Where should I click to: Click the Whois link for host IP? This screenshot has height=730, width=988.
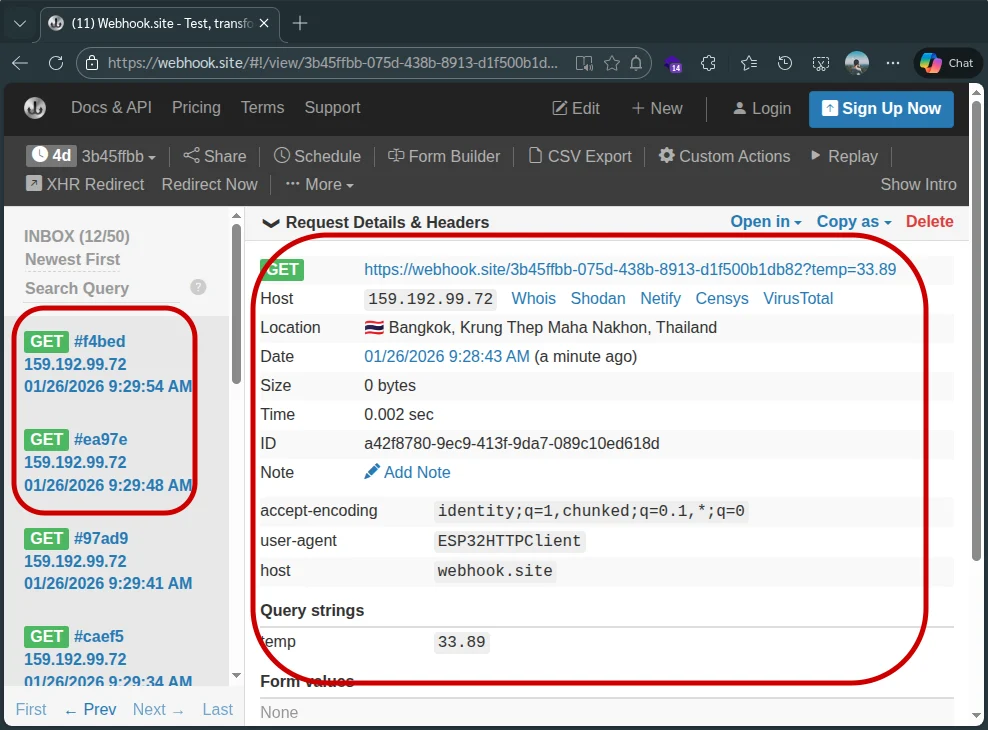click(x=533, y=298)
